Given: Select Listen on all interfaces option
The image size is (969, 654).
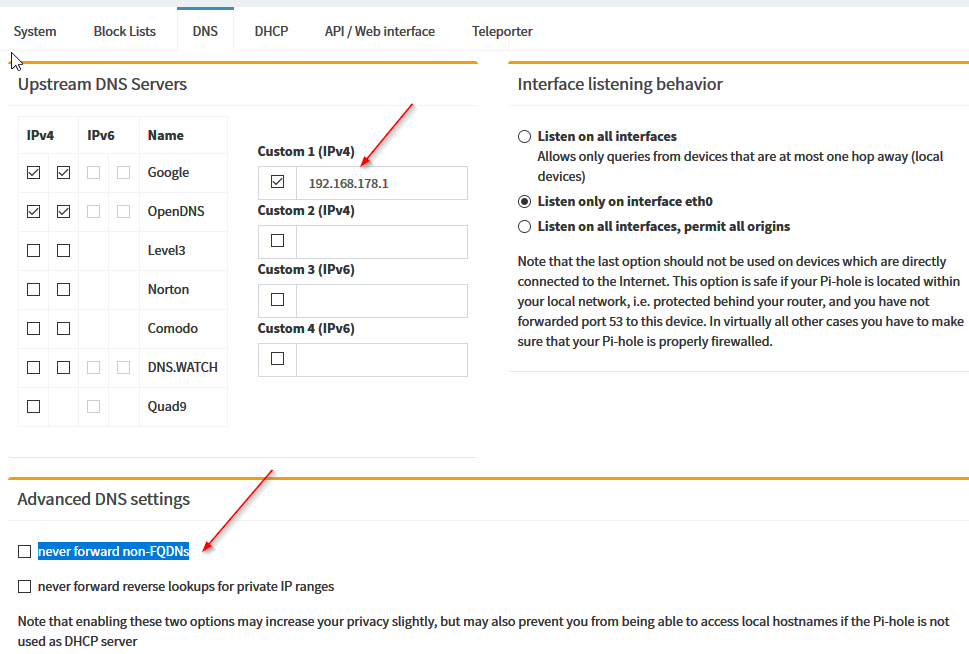Looking at the screenshot, I should coord(524,136).
